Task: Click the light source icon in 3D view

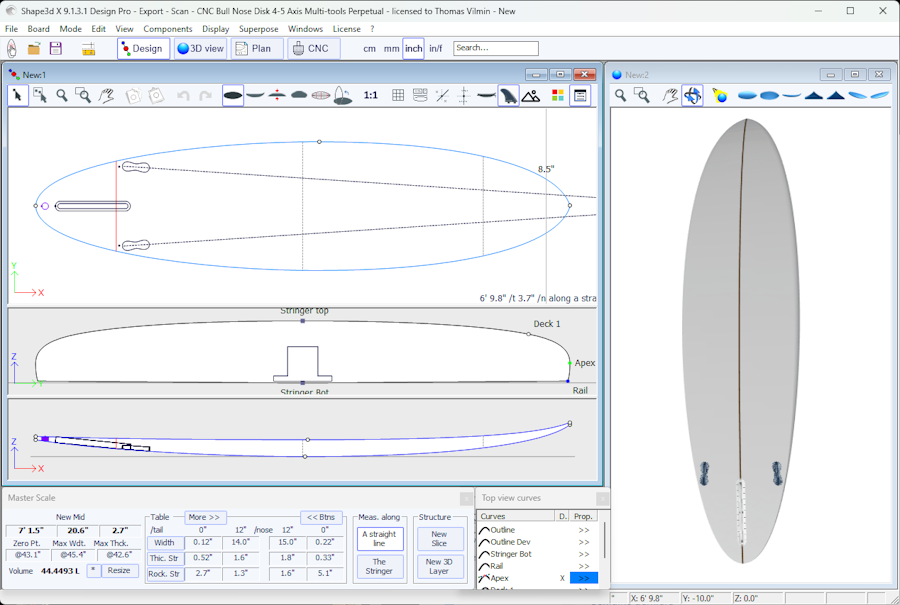Action: click(719, 96)
